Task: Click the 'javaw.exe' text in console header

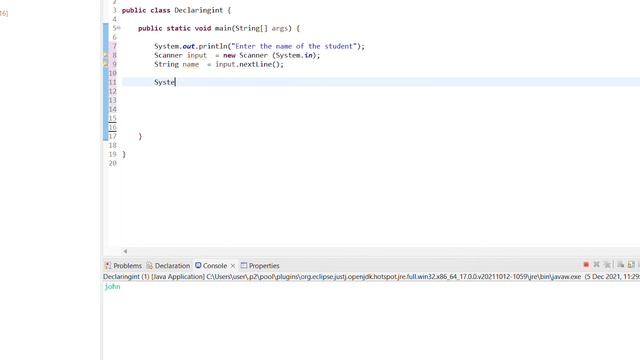Action: click(566, 277)
